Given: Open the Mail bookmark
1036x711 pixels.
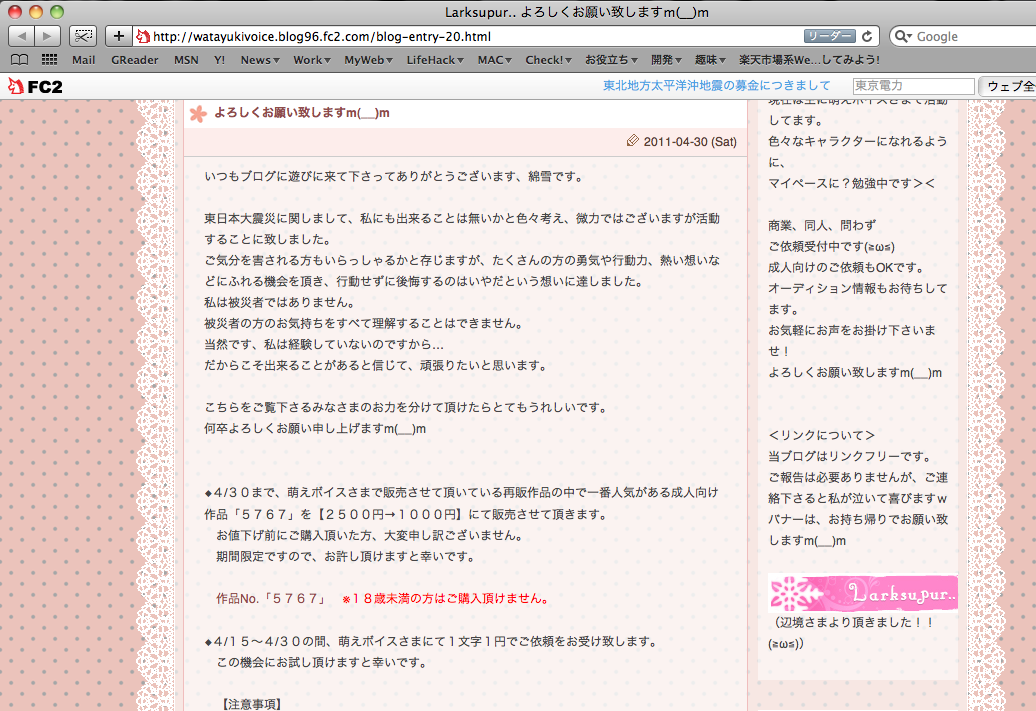Looking at the screenshot, I should coord(83,60).
